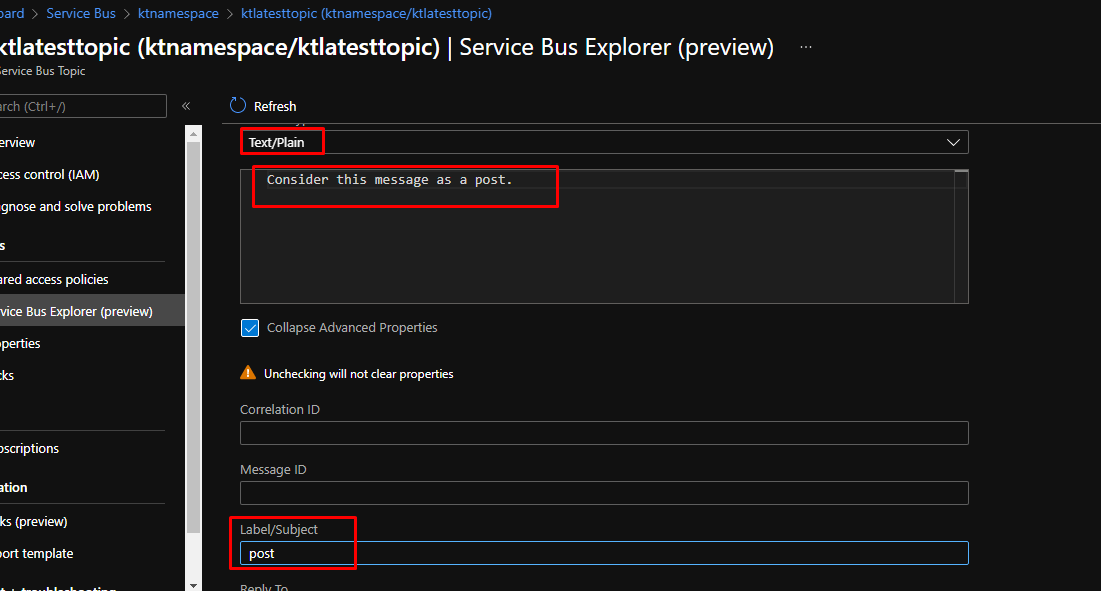The height and width of the screenshot is (591, 1101).
Task: Click the orange warning triangle icon
Action: [248, 373]
